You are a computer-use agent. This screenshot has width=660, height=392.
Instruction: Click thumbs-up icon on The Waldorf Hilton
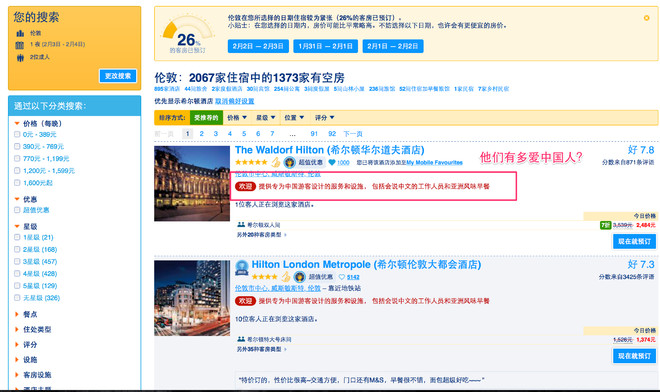[276, 162]
